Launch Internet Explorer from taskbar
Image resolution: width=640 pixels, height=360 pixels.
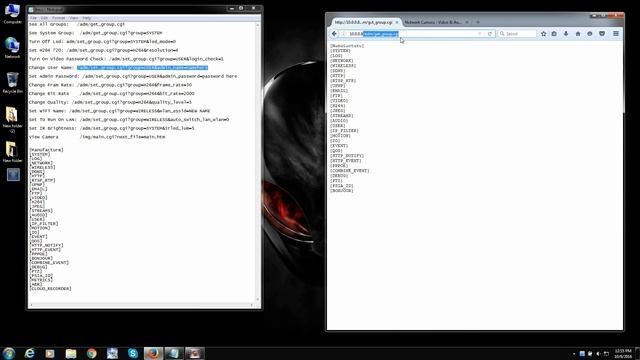coord(29,353)
